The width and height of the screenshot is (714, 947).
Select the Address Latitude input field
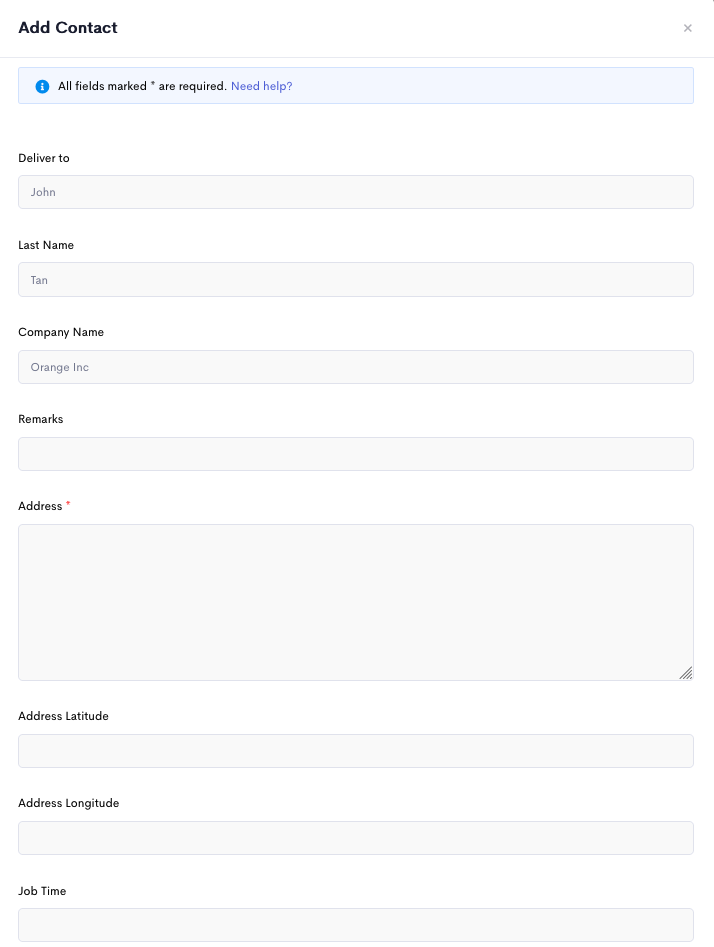(356, 751)
